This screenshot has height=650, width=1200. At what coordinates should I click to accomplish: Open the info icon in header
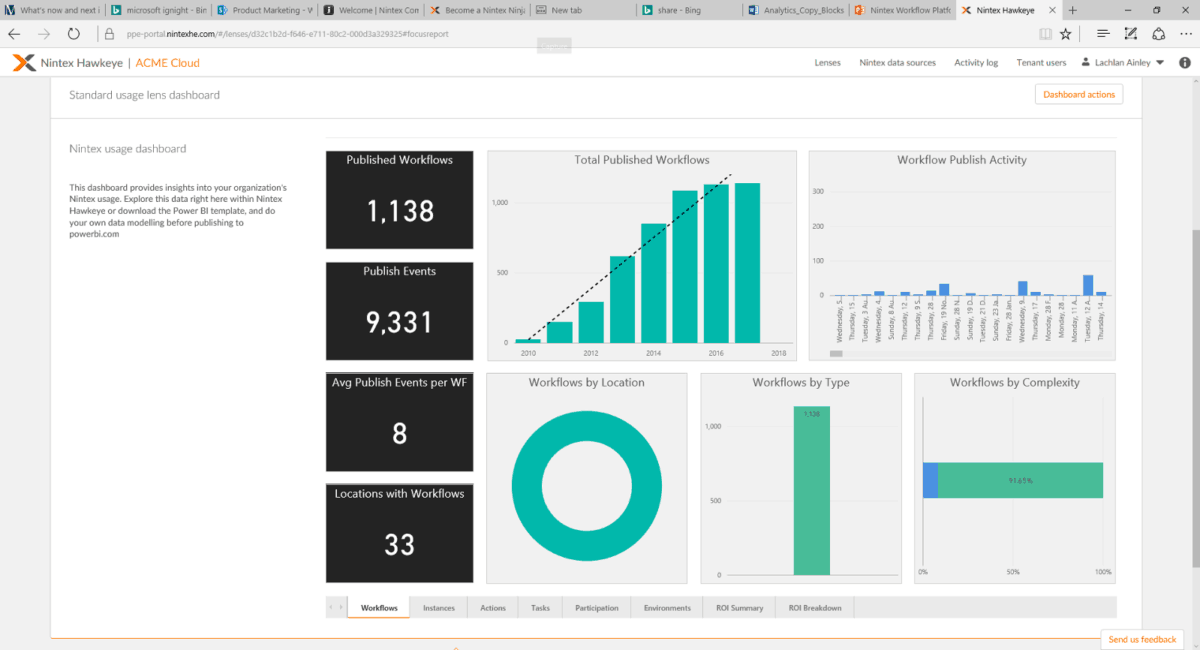click(x=1184, y=62)
